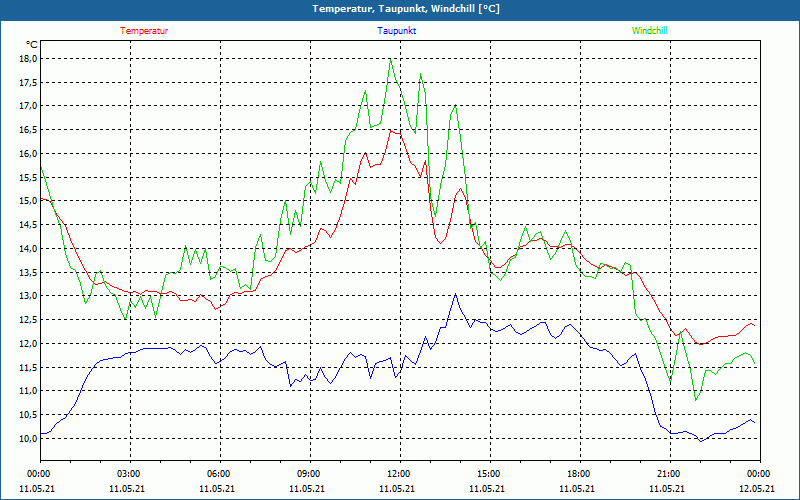Image resolution: width=800 pixels, height=500 pixels.
Task: Select the blue Taupunkt legend label
Action: pyautogui.click(x=397, y=31)
